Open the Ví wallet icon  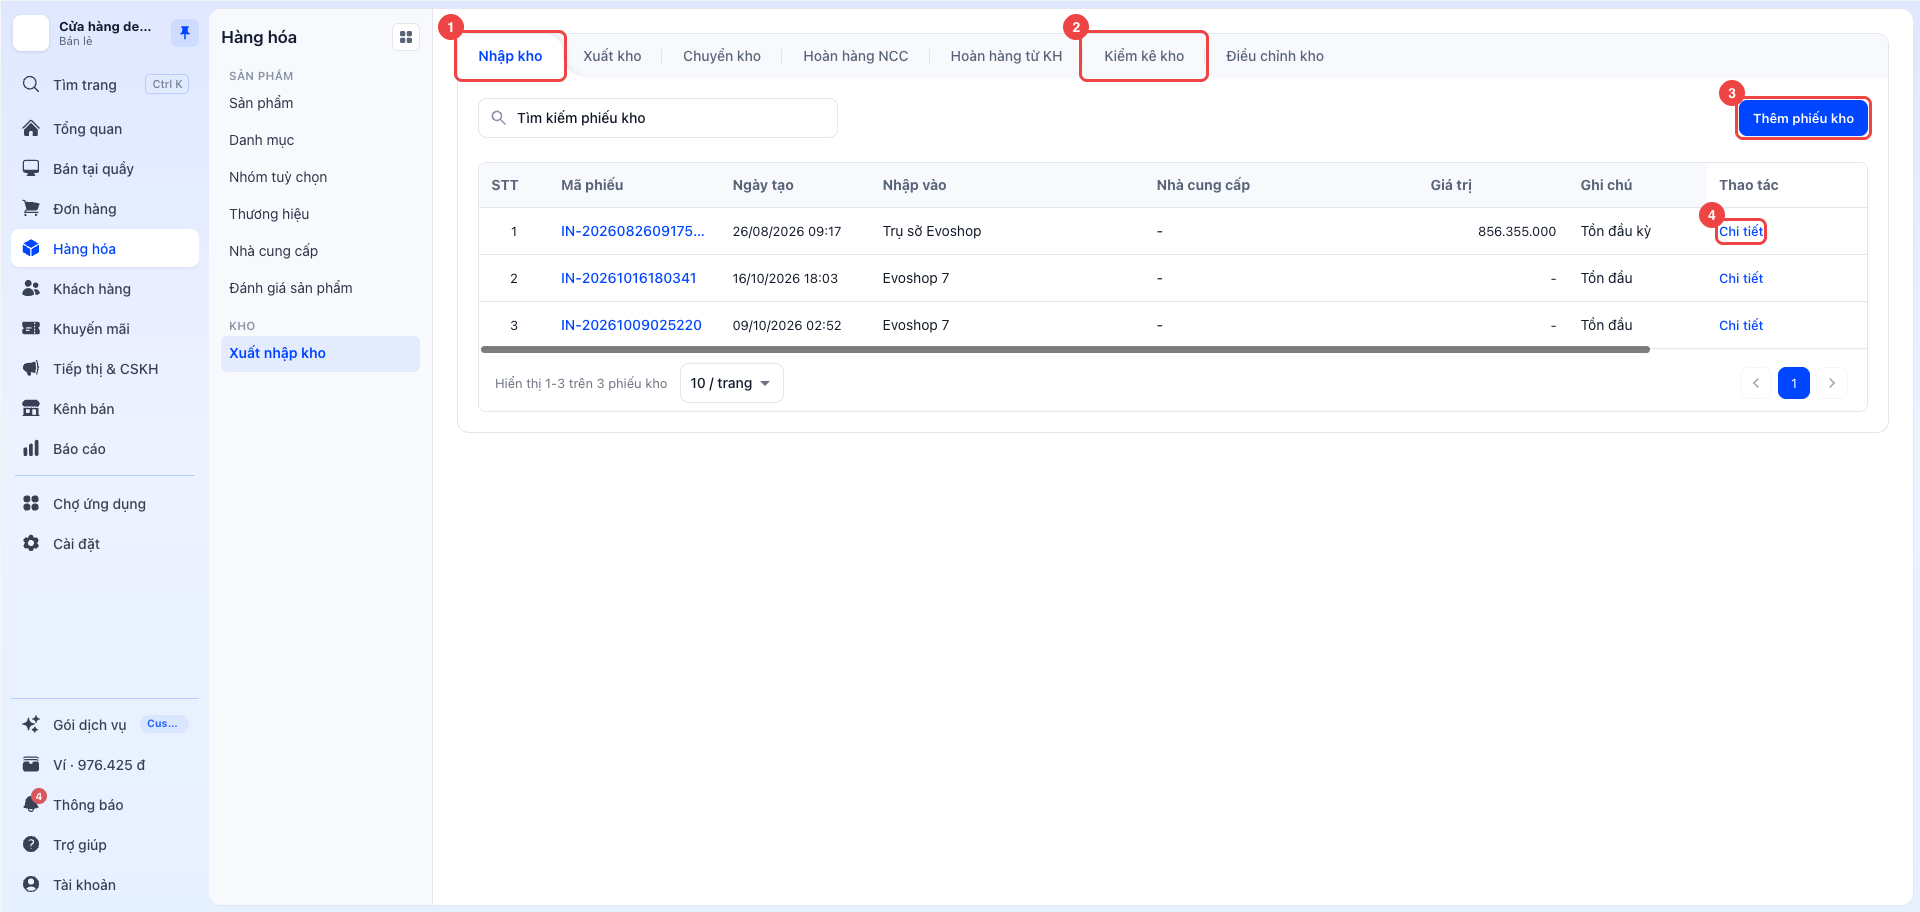click(x=31, y=764)
